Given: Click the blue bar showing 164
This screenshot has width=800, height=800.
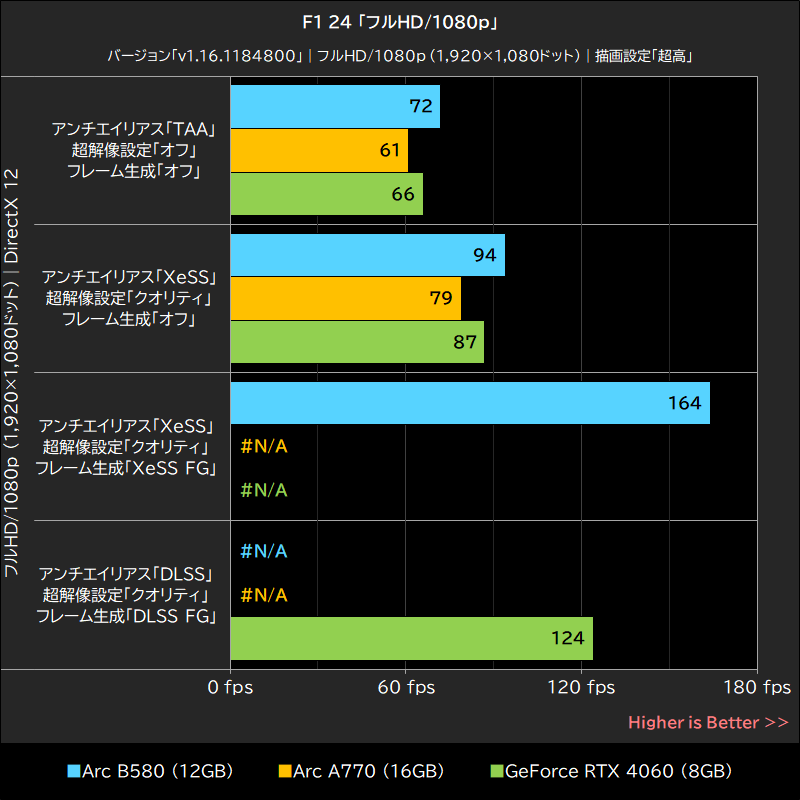Looking at the screenshot, I should tap(470, 403).
